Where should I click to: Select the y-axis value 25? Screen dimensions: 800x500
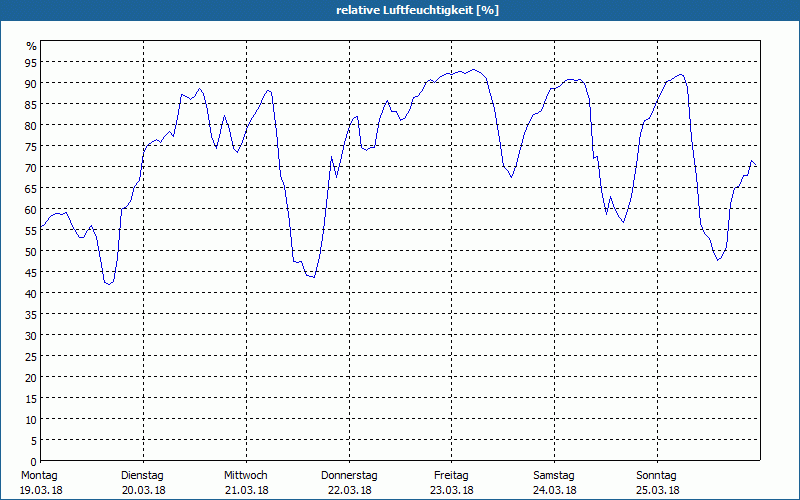coord(31,357)
